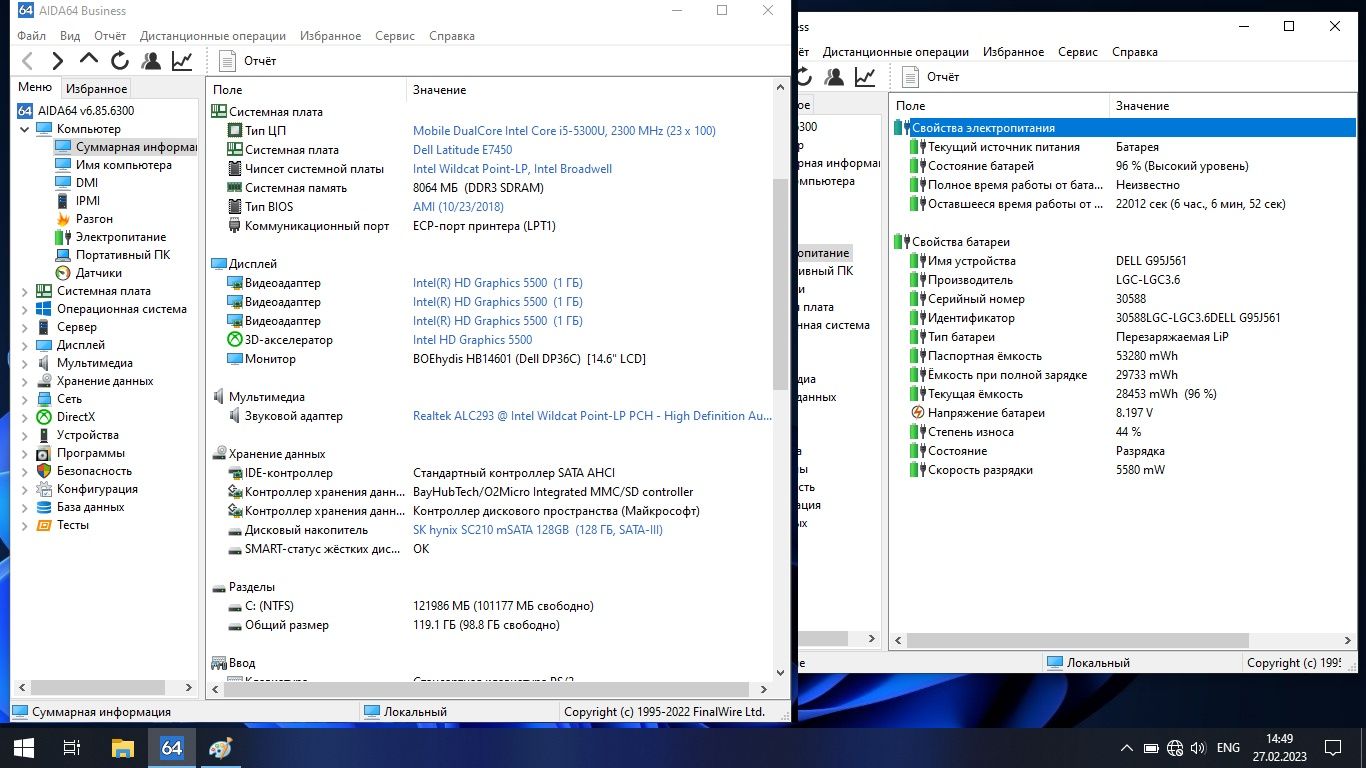The width and height of the screenshot is (1366, 768).
Task: Click the Конфигурация gear icon
Action: click(x=44, y=489)
